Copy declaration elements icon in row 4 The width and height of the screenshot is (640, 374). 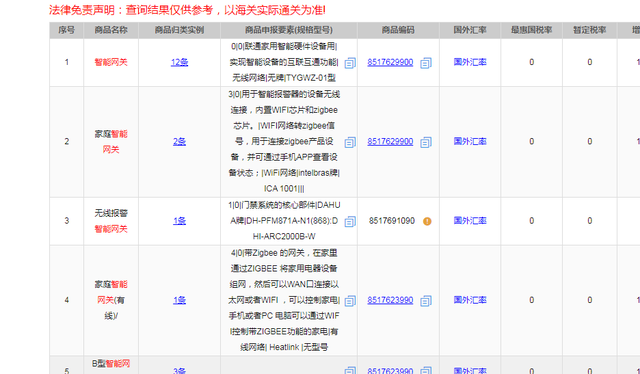pyautogui.click(x=350, y=301)
